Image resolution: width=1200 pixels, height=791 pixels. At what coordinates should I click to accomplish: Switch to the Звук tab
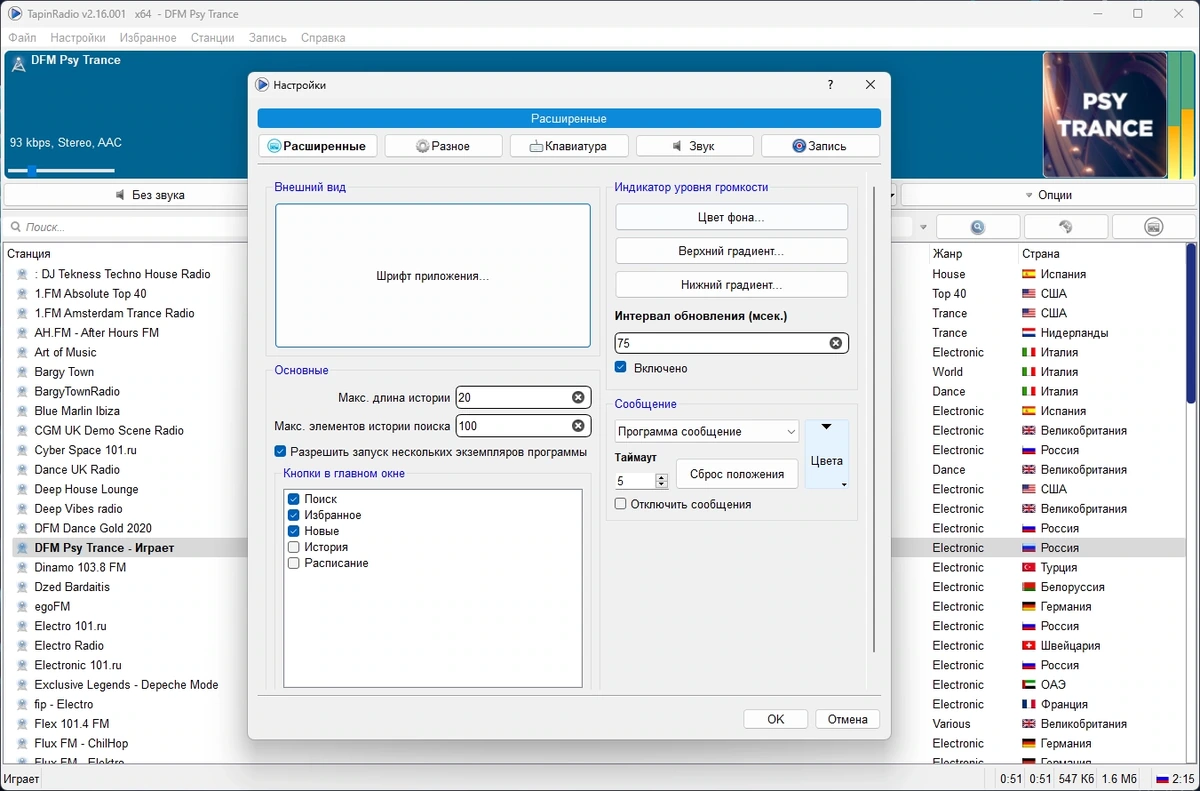click(694, 146)
